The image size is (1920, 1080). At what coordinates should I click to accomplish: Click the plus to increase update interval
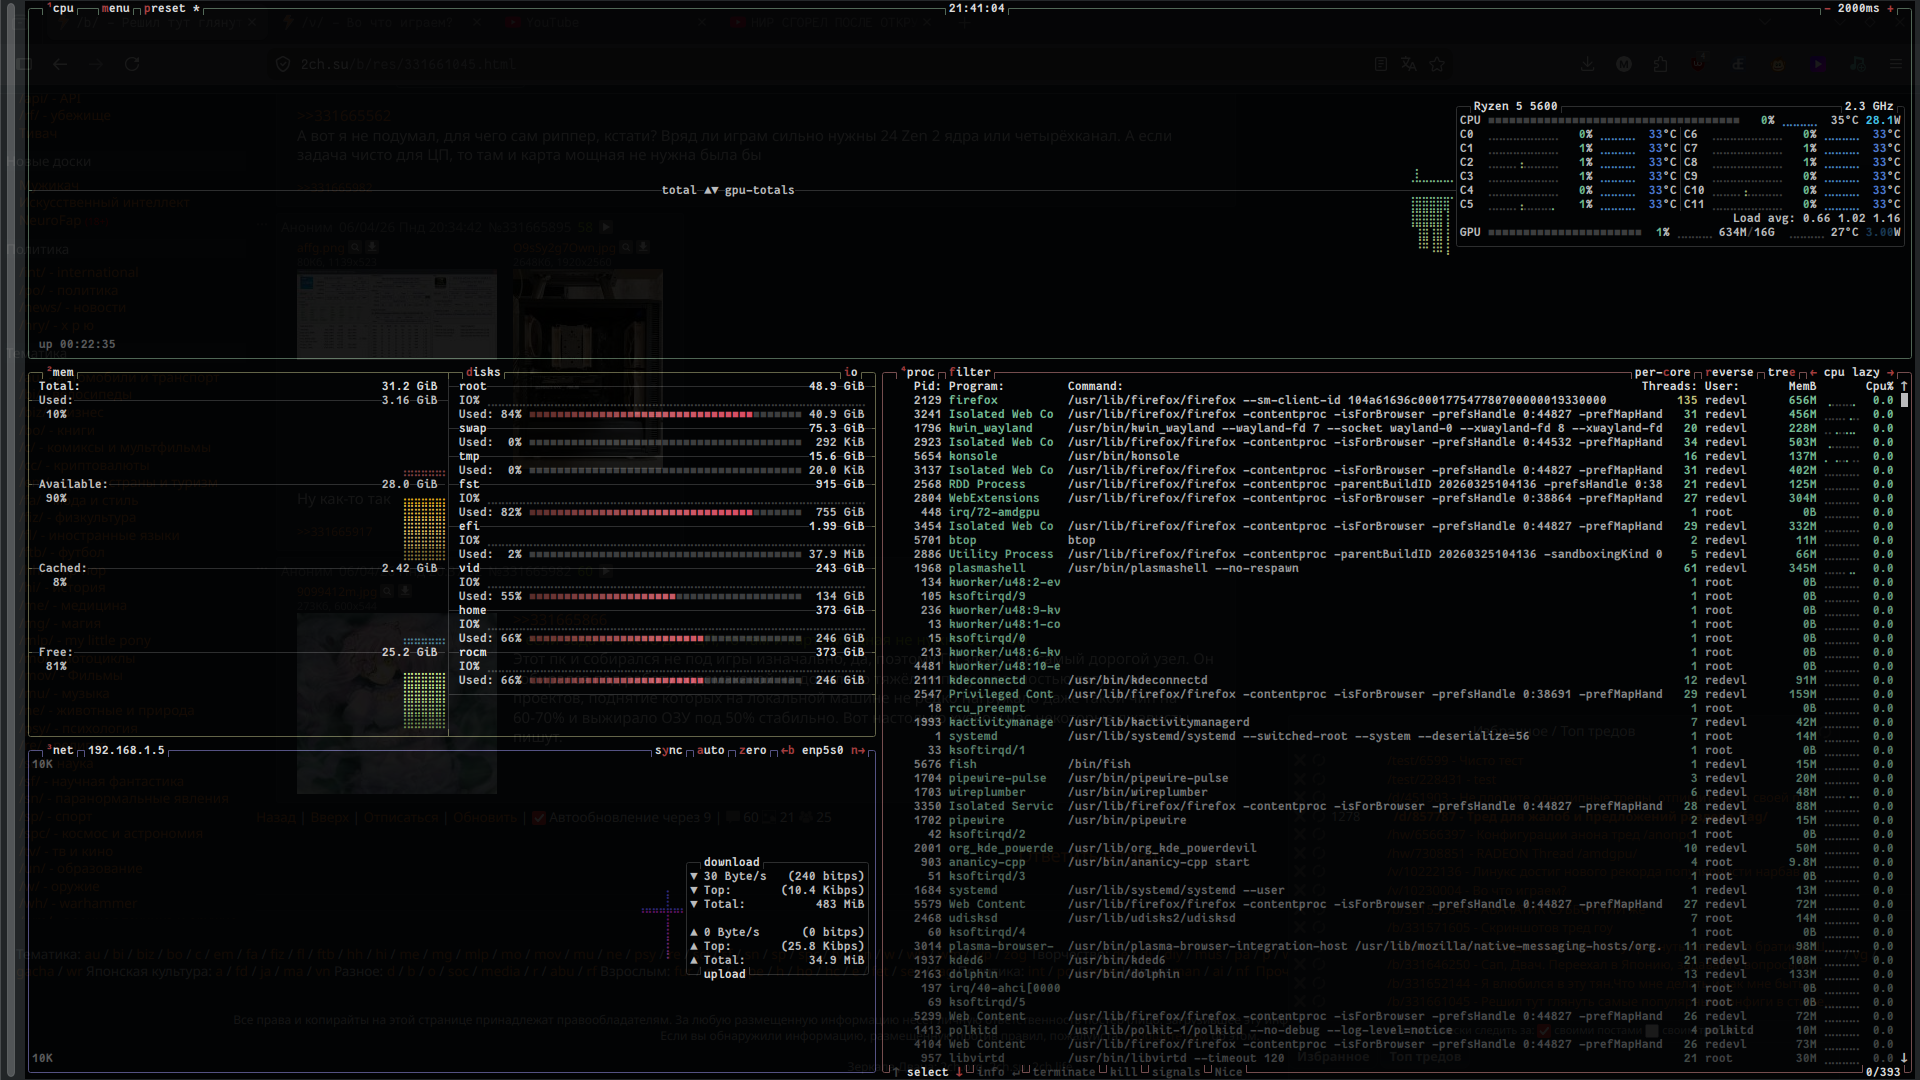pyautogui.click(x=1890, y=8)
